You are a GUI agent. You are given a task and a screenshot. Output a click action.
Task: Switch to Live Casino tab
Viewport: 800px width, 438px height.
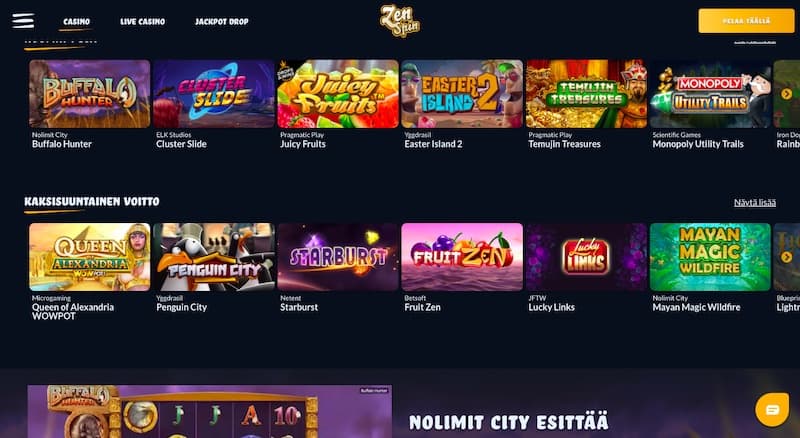point(142,21)
